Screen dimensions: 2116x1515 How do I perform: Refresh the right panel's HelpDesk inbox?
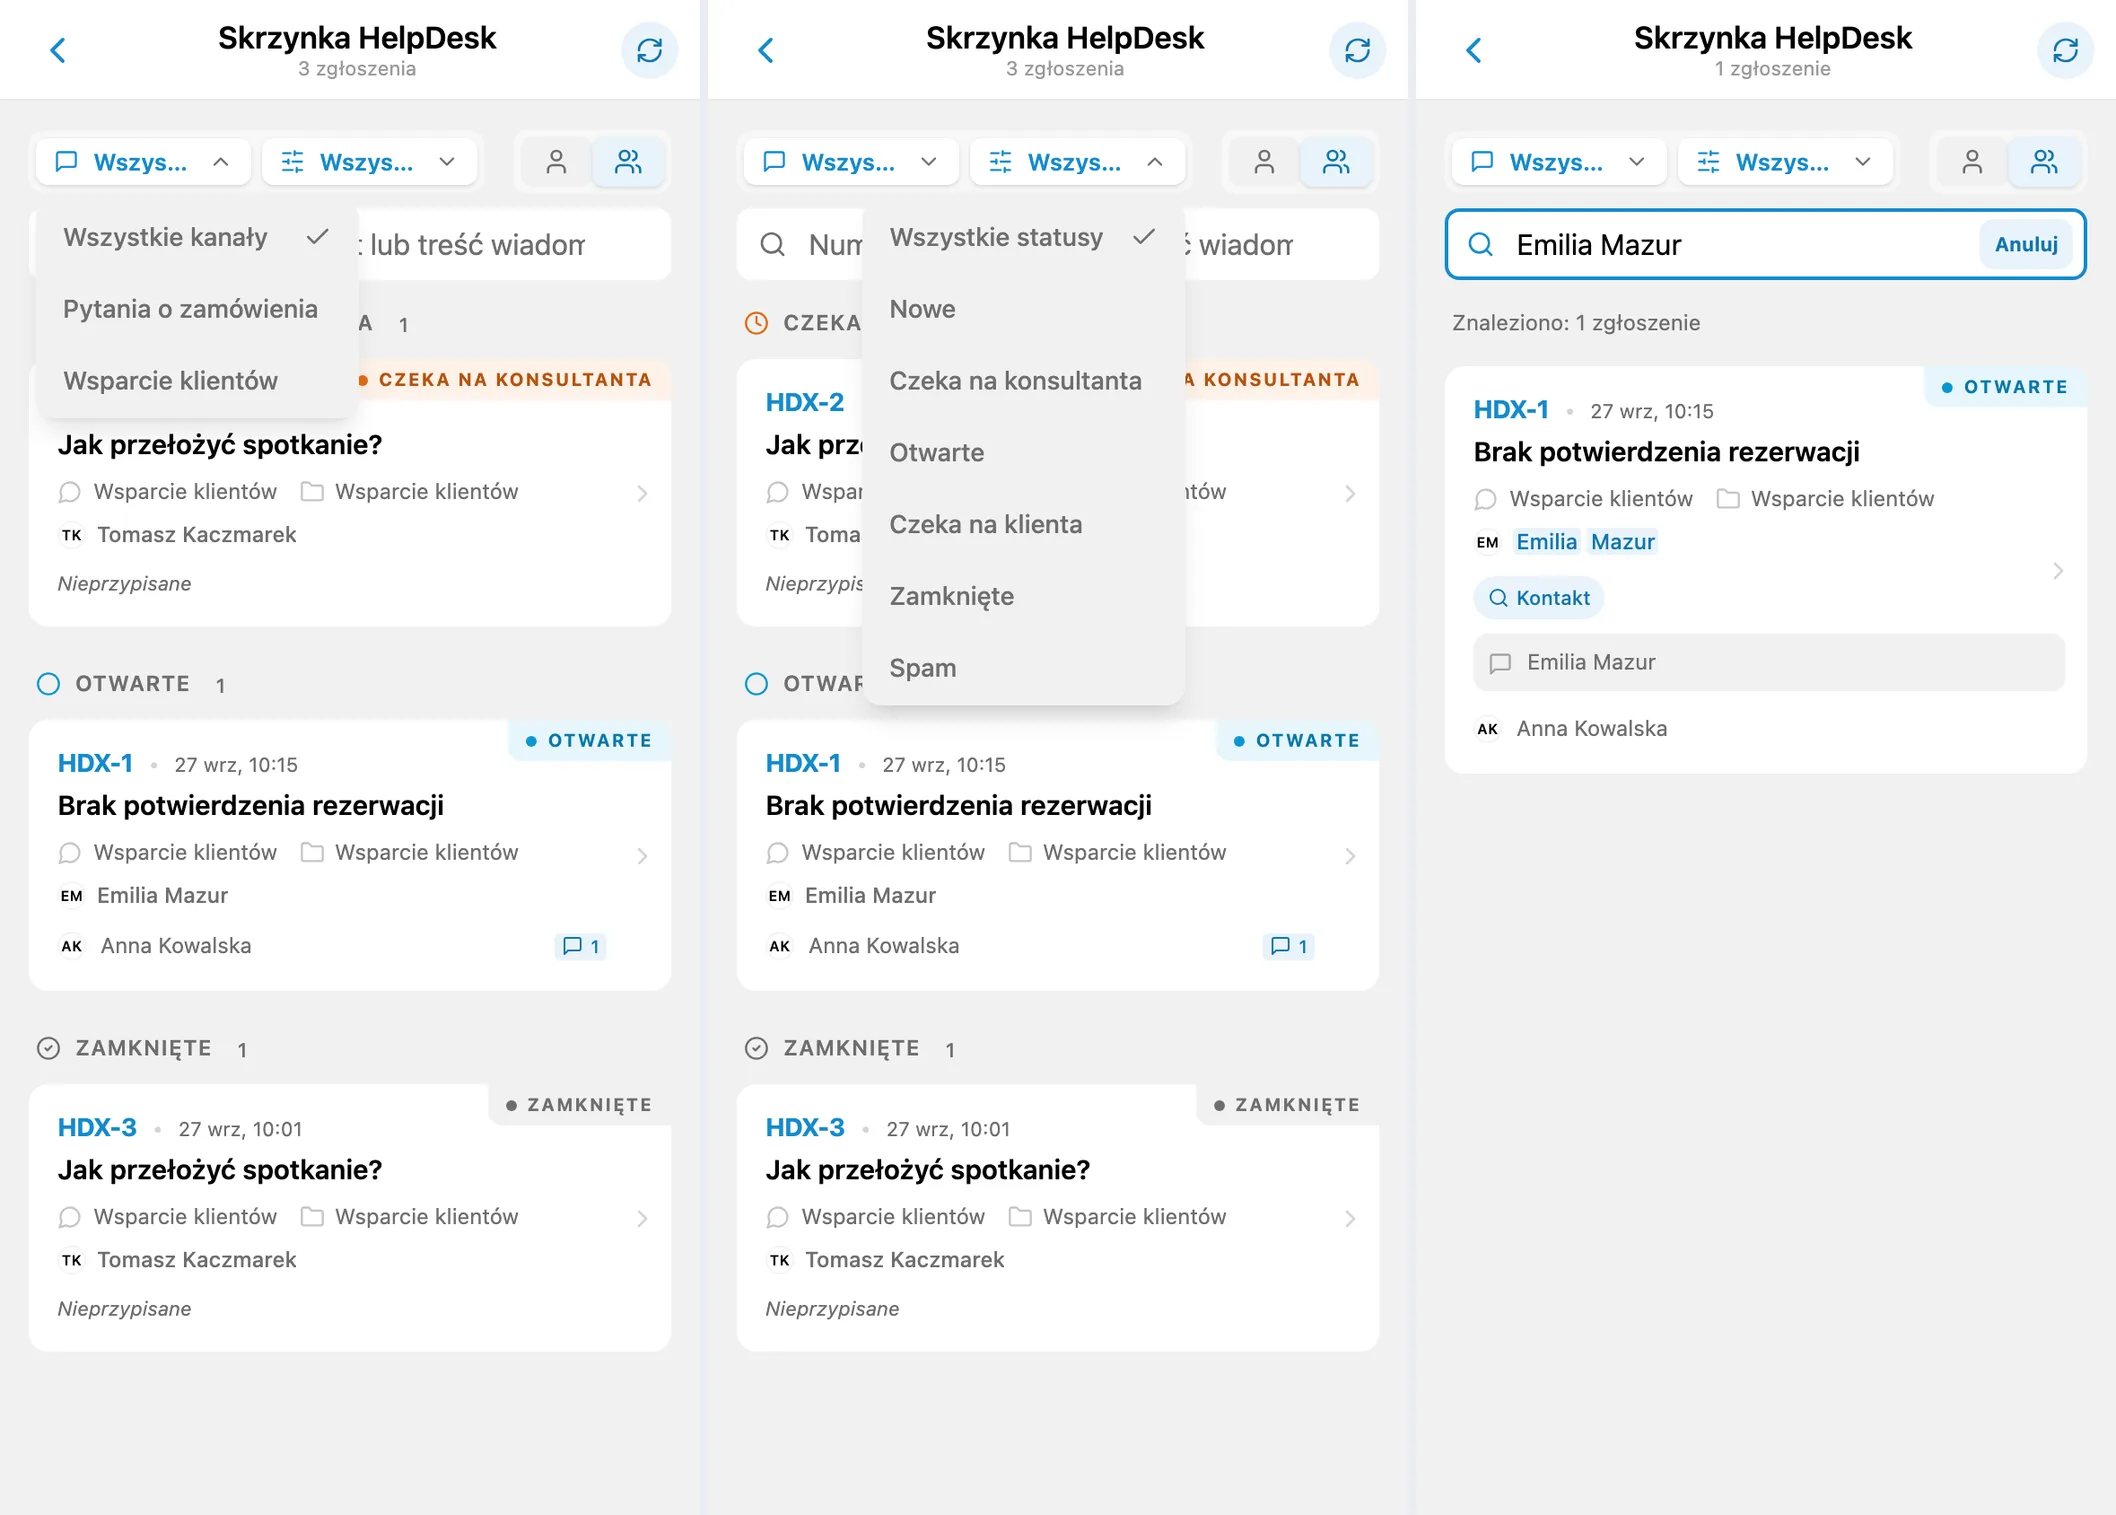click(2065, 50)
